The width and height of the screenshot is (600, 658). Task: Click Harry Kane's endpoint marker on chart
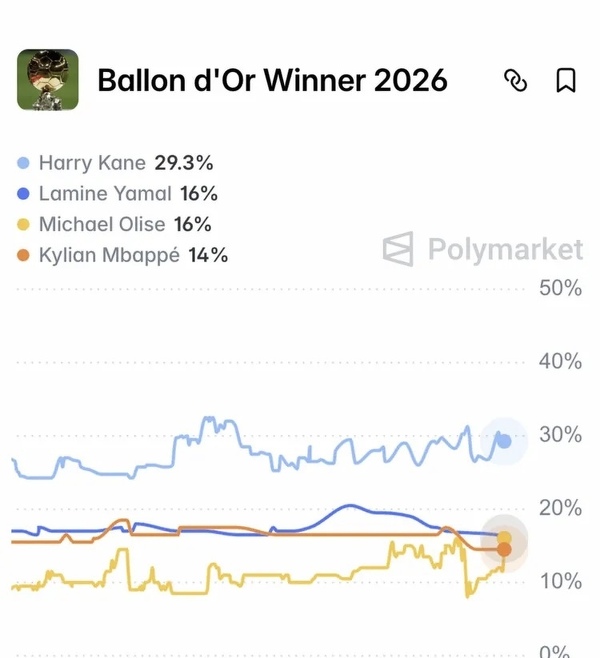(504, 440)
